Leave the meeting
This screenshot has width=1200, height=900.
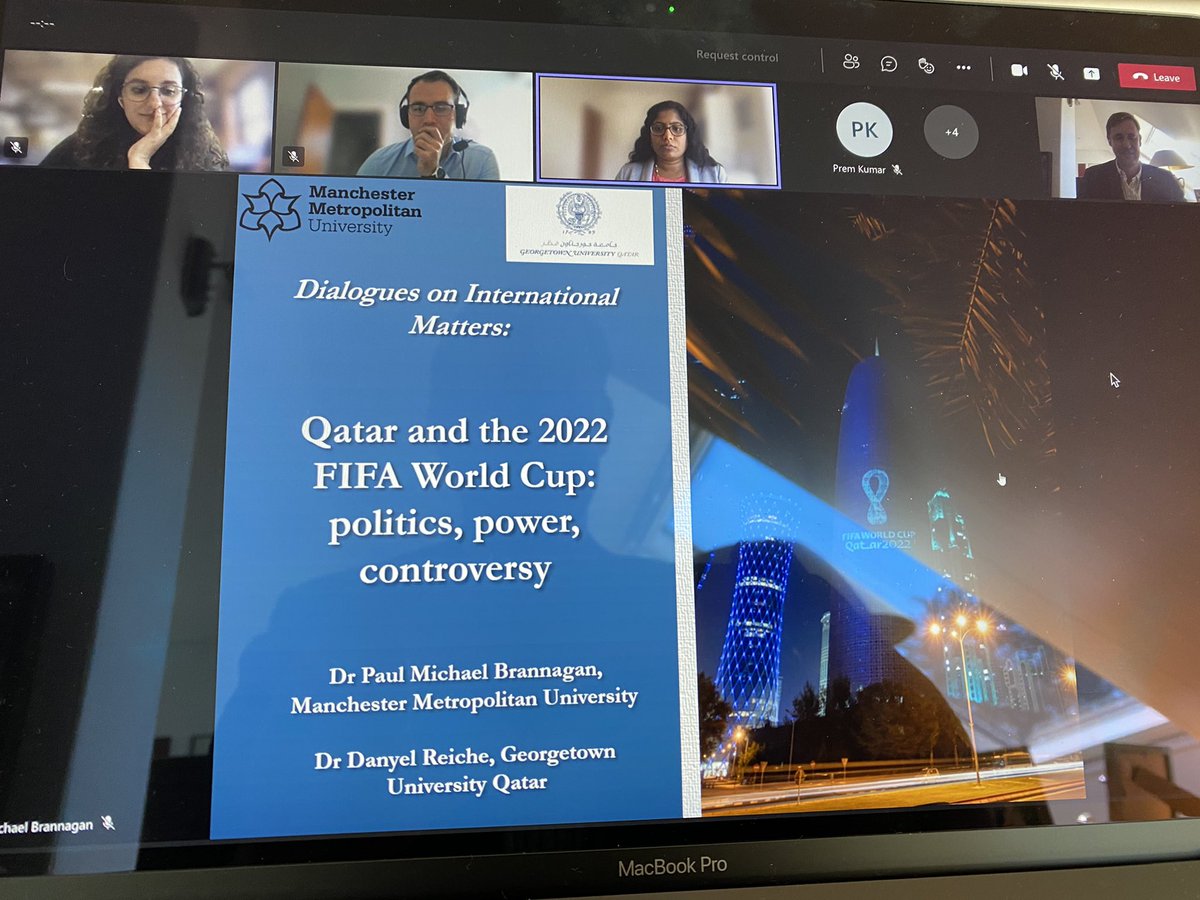(x=1156, y=77)
